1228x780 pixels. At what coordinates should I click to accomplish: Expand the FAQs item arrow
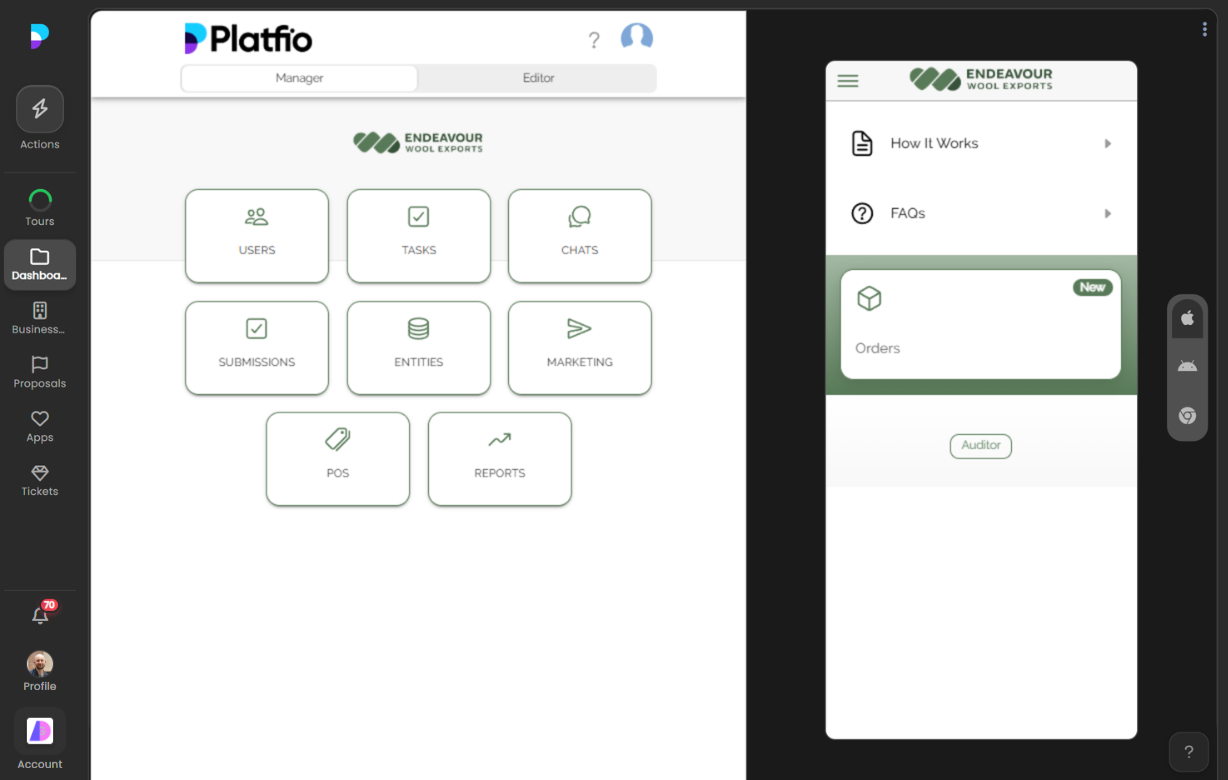[x=1107, y=214]
